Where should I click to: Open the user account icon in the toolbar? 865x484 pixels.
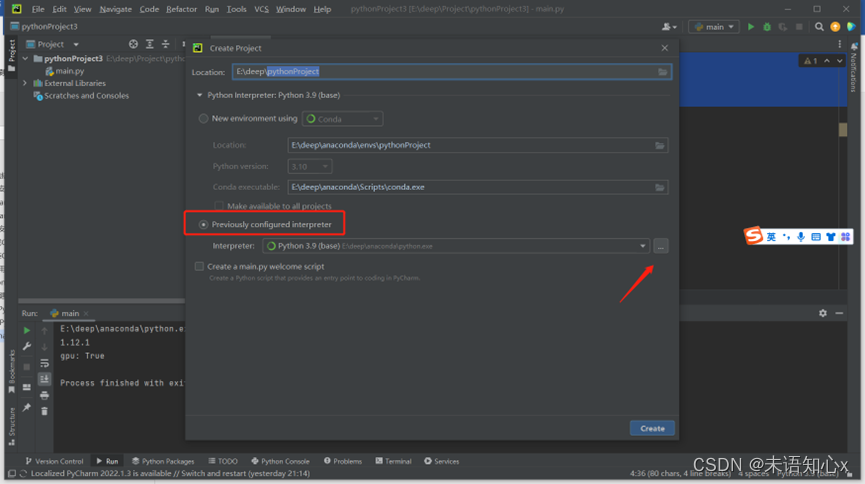click(668, 26)
